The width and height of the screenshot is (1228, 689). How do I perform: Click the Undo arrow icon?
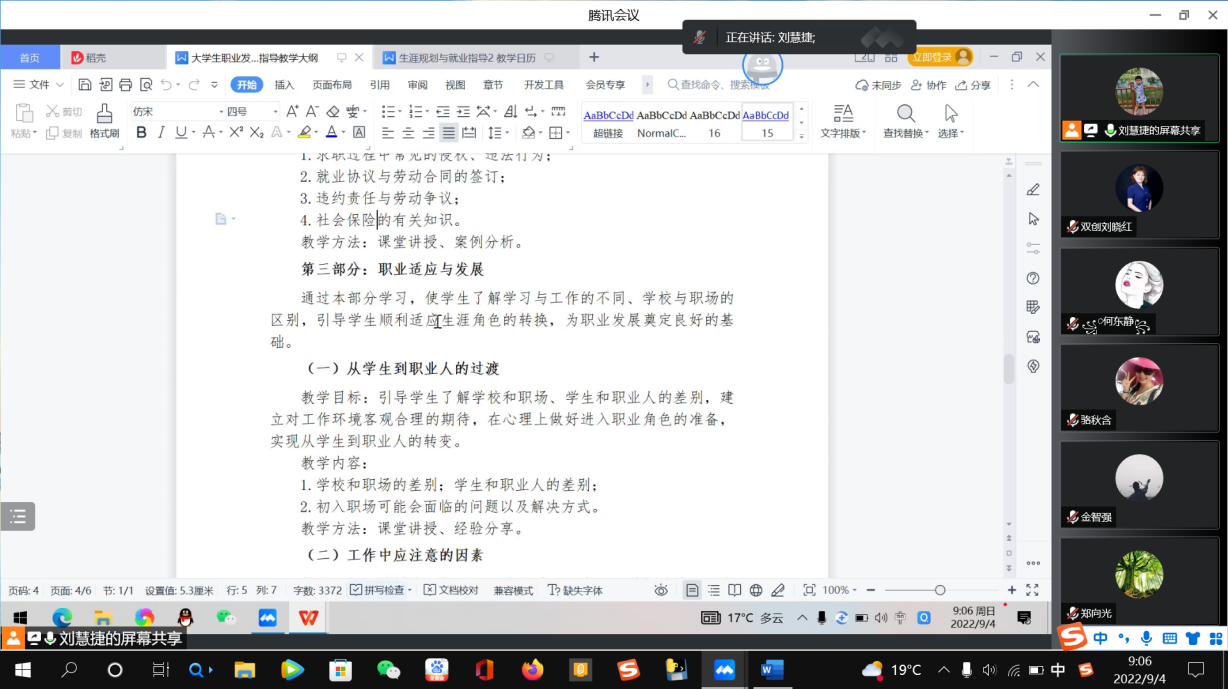tap(166, 85)
